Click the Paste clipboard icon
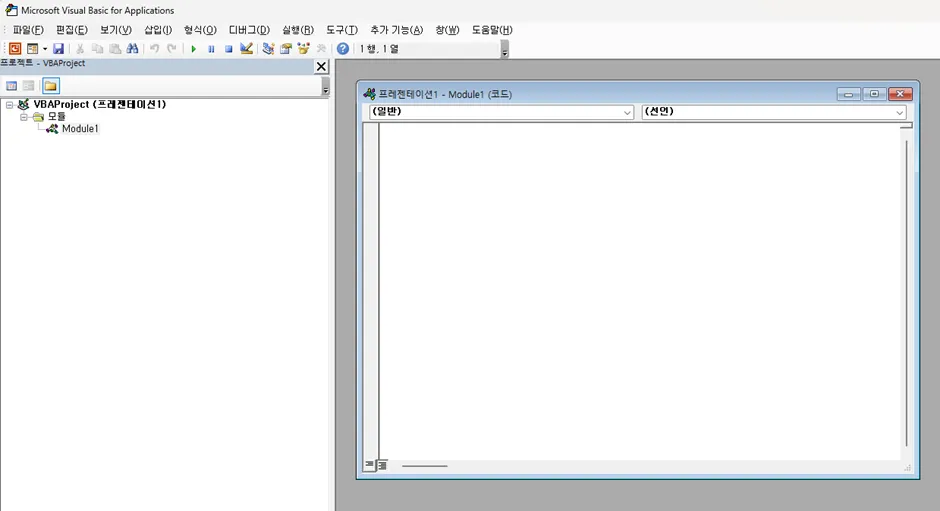940x511 pixels. click(115, 49)
